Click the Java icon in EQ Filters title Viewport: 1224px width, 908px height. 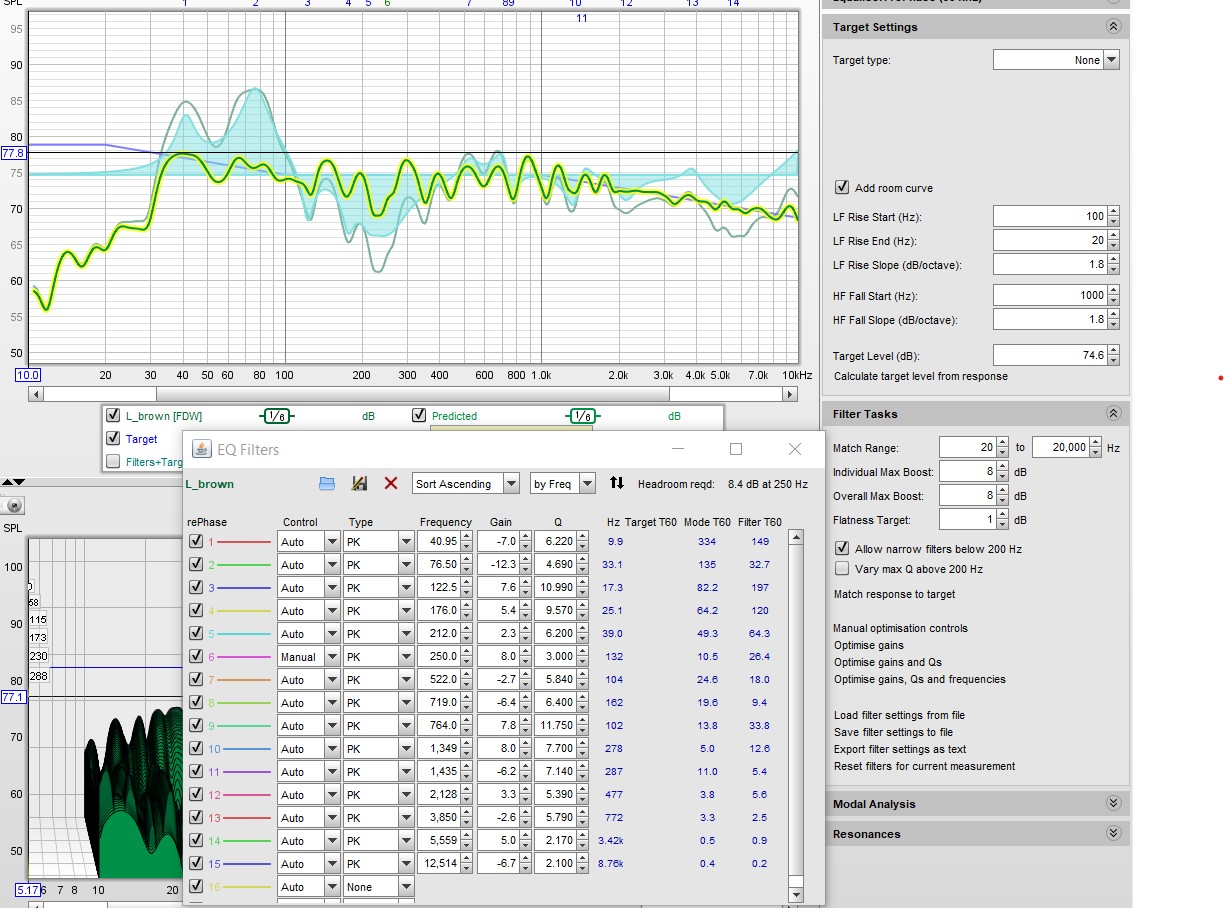point(201,450)
